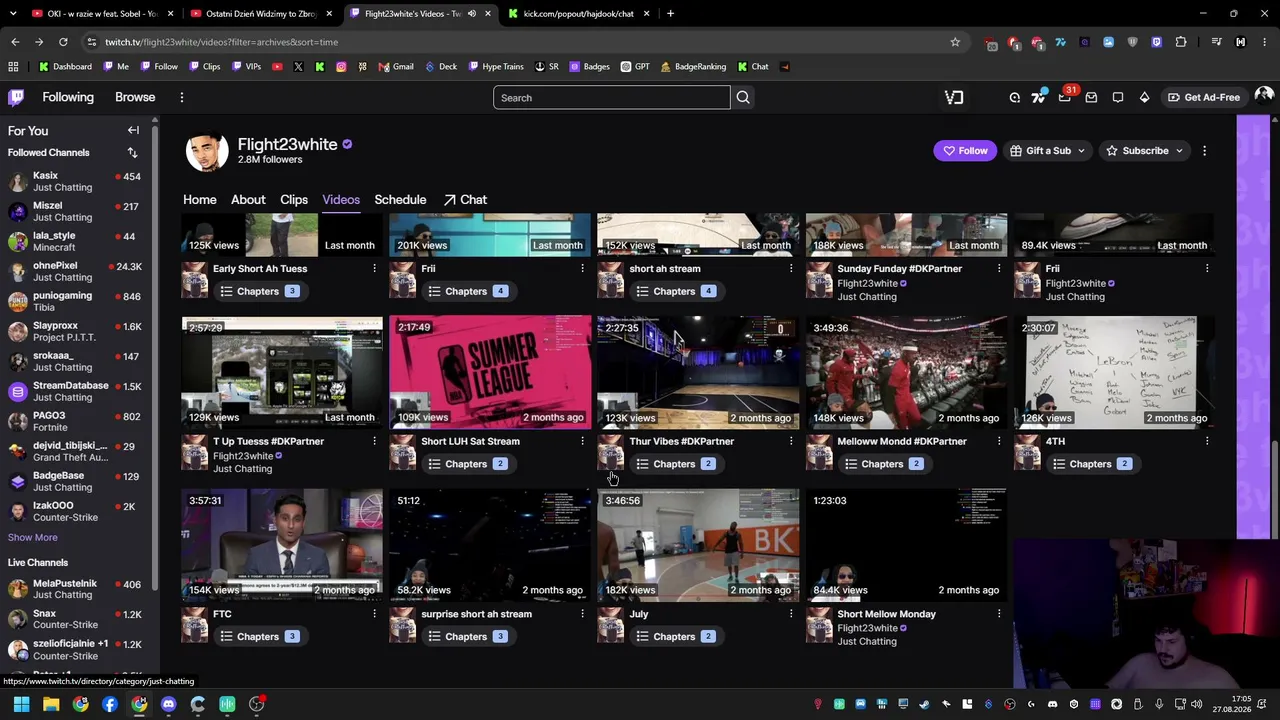Image resolution: width=1280 pixels, height=720 pixels.
Task: Open Discord from the taskbar
Action: [168, 704]
